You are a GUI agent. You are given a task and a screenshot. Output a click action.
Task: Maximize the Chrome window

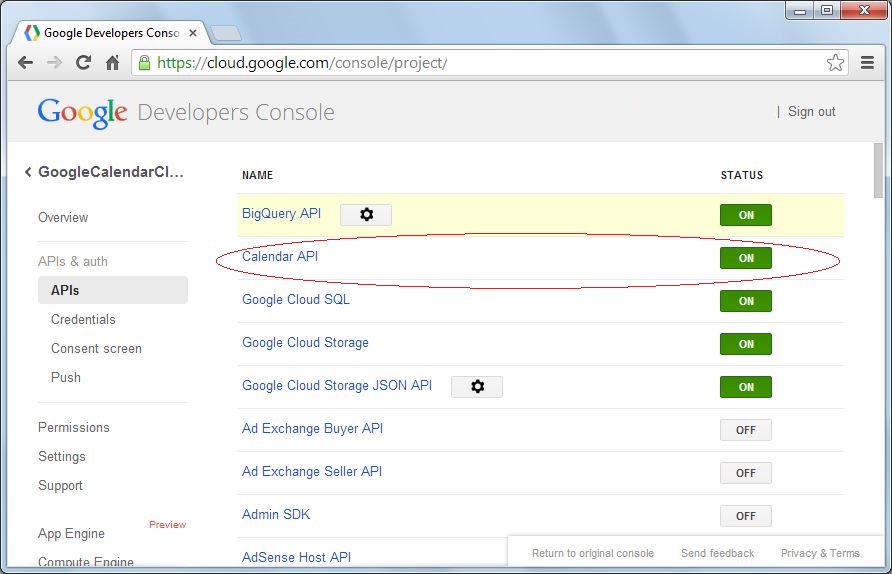[827, 10]
